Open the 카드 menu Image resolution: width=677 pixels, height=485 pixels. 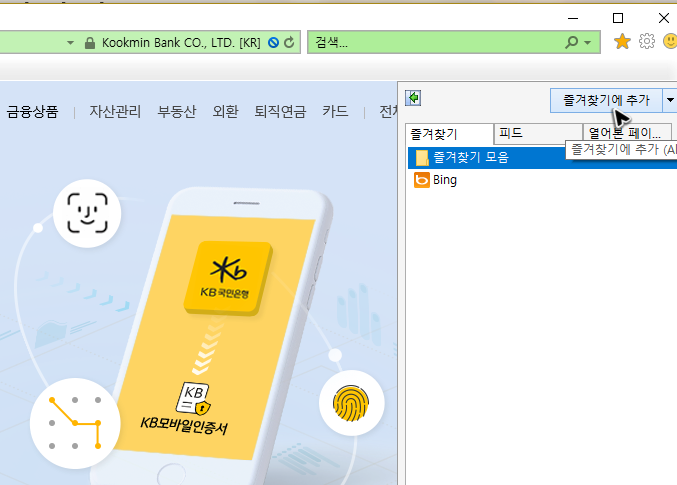point(335,112)
